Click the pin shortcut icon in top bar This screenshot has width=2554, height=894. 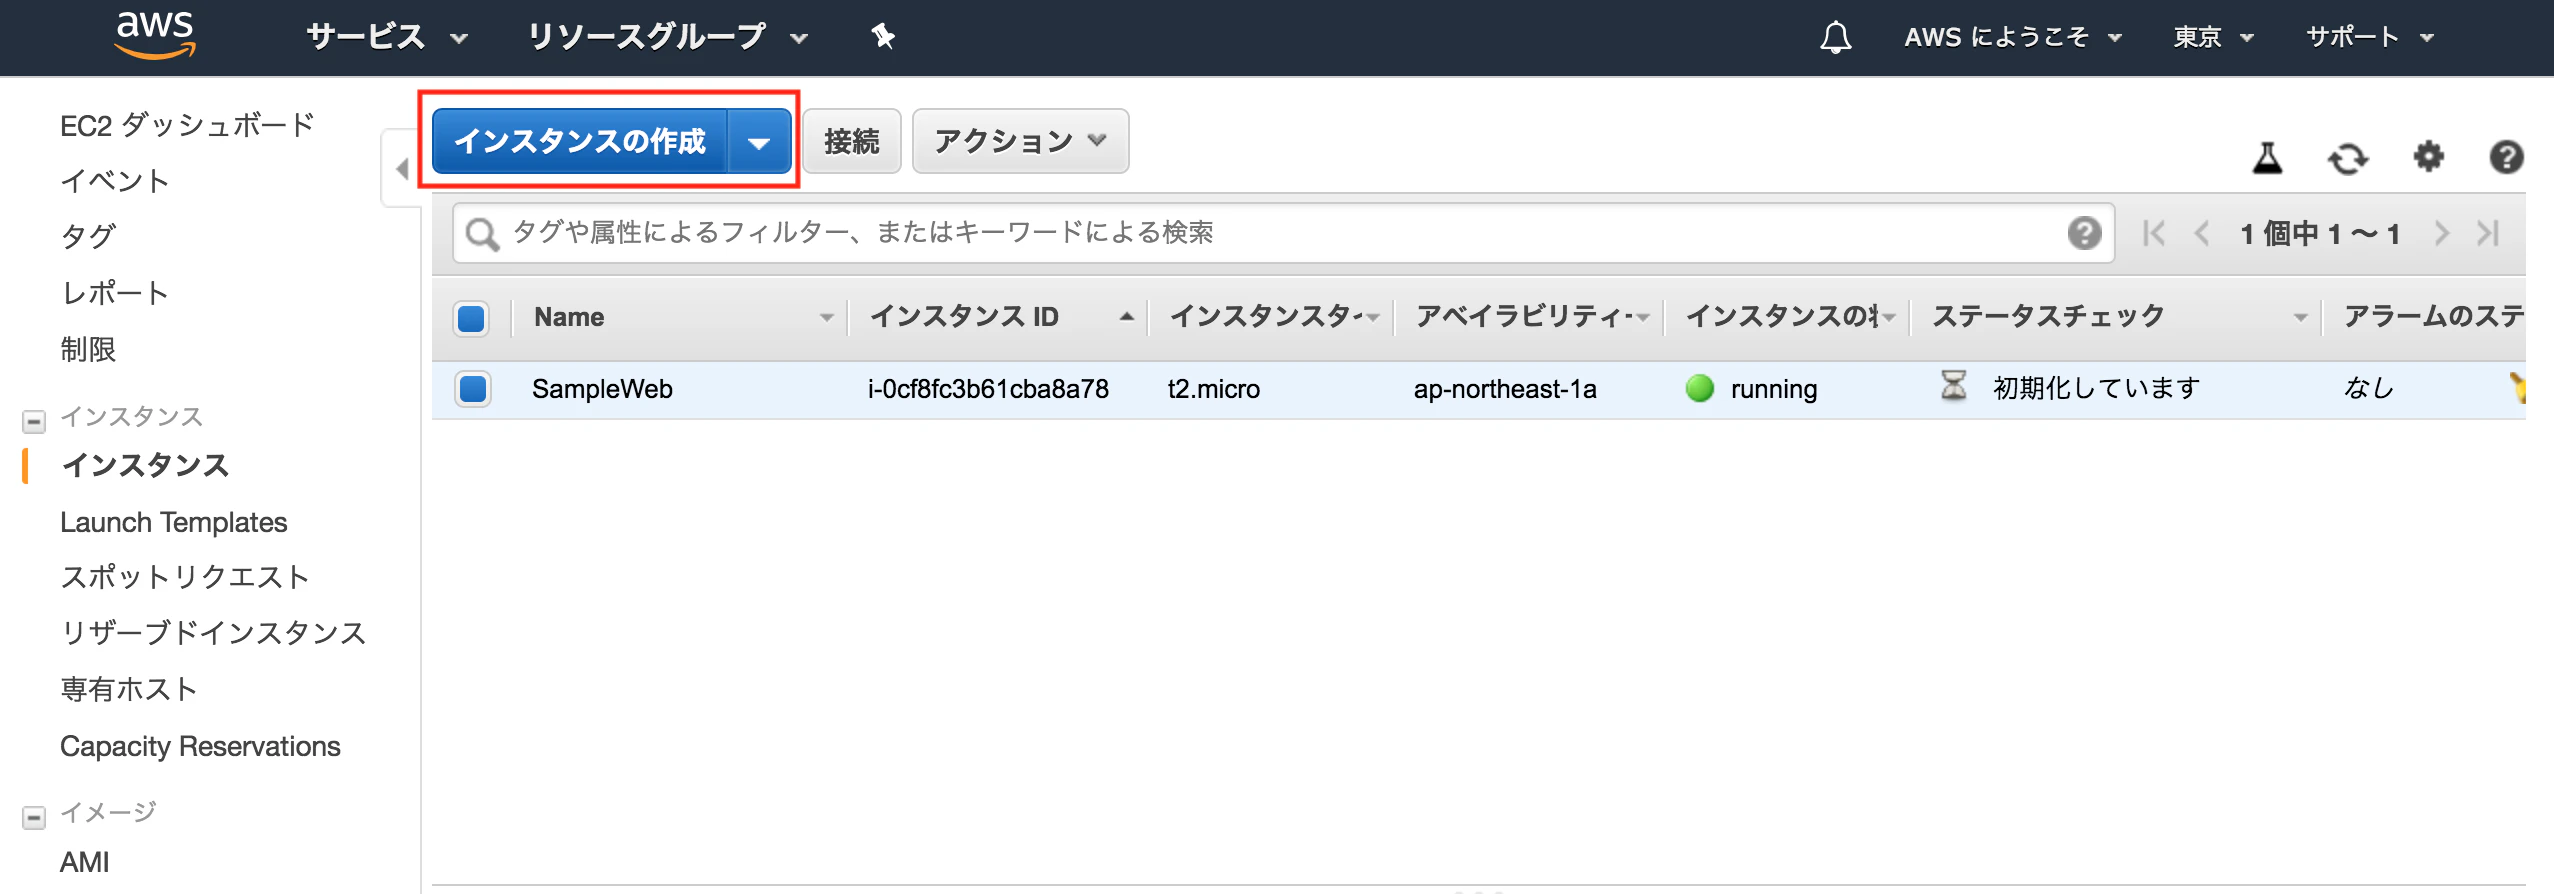pyautogui.click(x=882, y=37)
